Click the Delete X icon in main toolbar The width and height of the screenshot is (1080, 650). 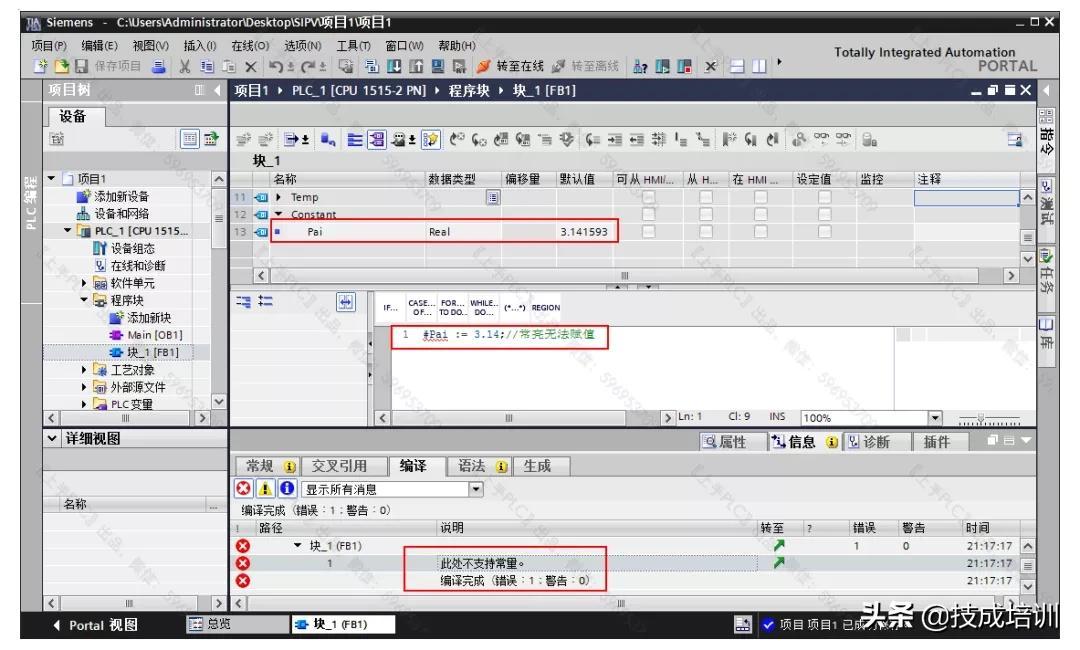(251, 67)
